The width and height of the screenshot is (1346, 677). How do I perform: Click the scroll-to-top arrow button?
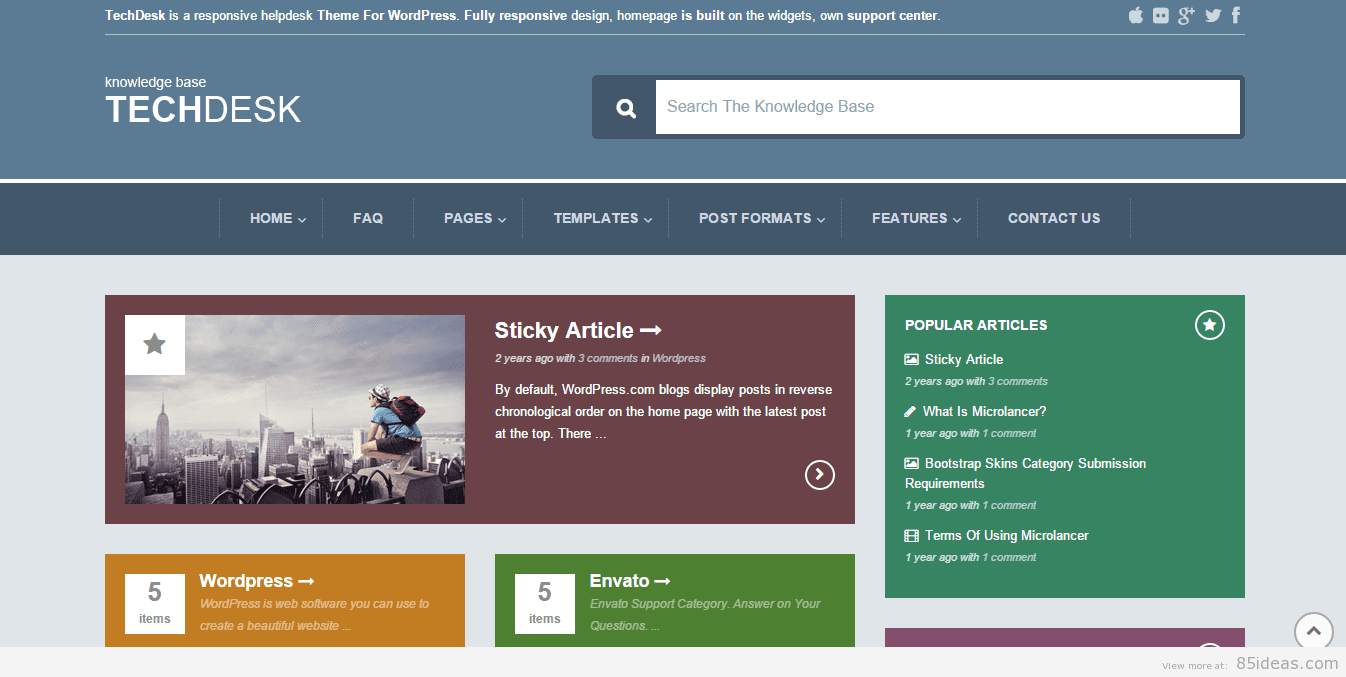[1314, 632]
